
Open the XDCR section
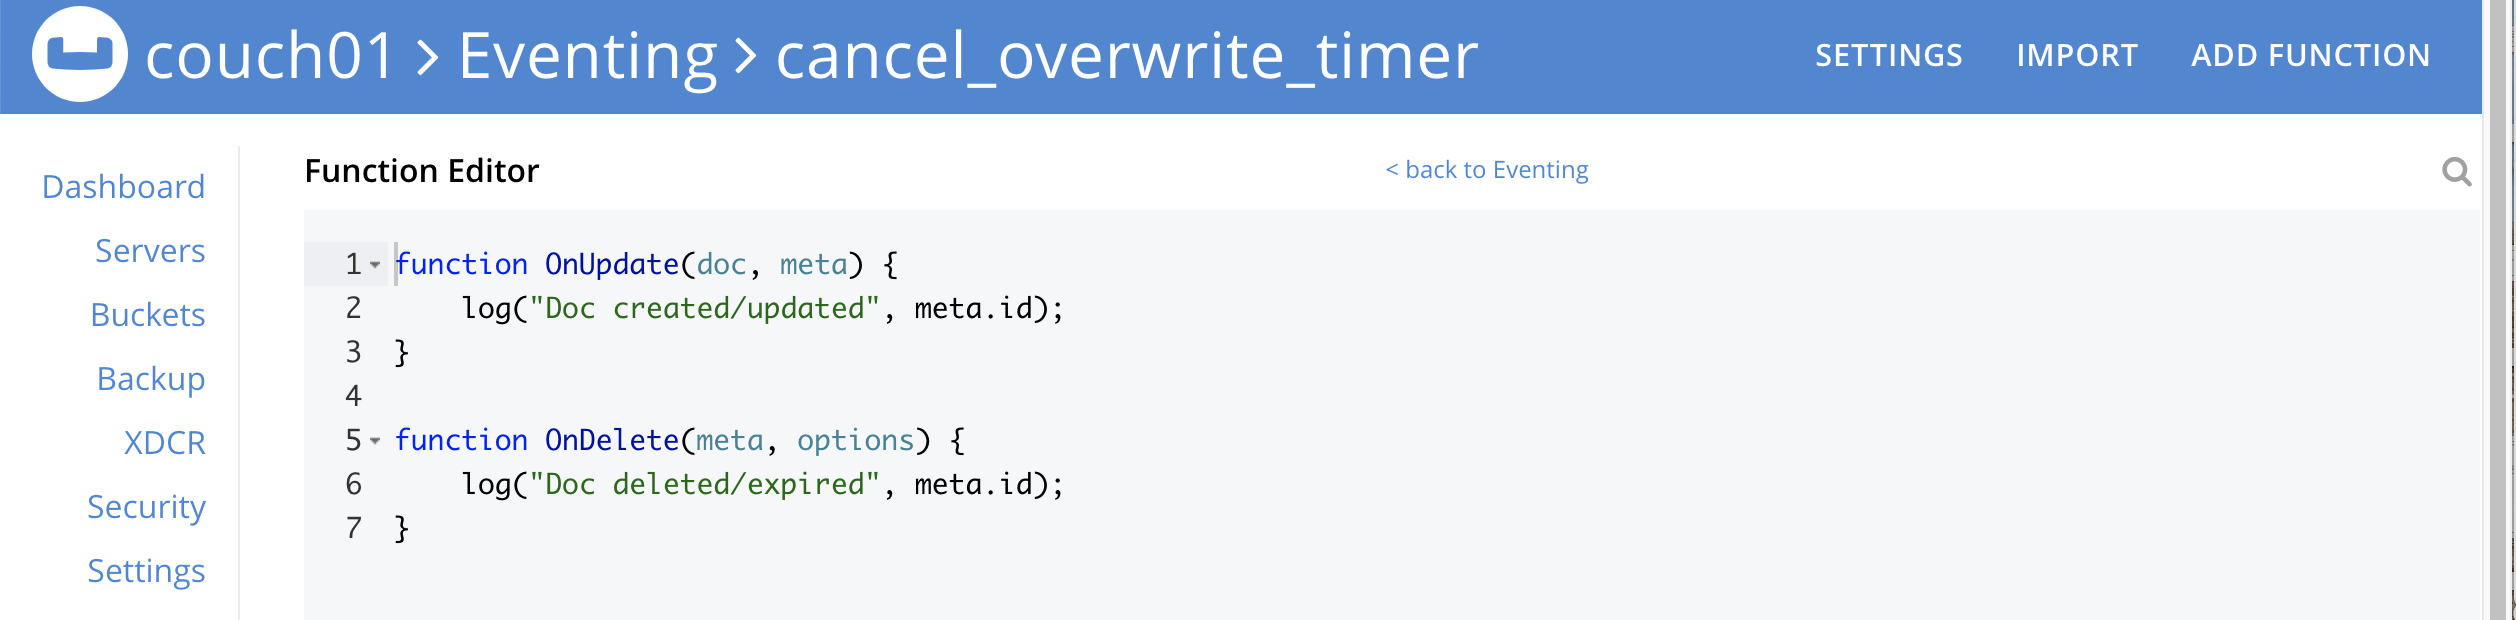tap(164, 443)
